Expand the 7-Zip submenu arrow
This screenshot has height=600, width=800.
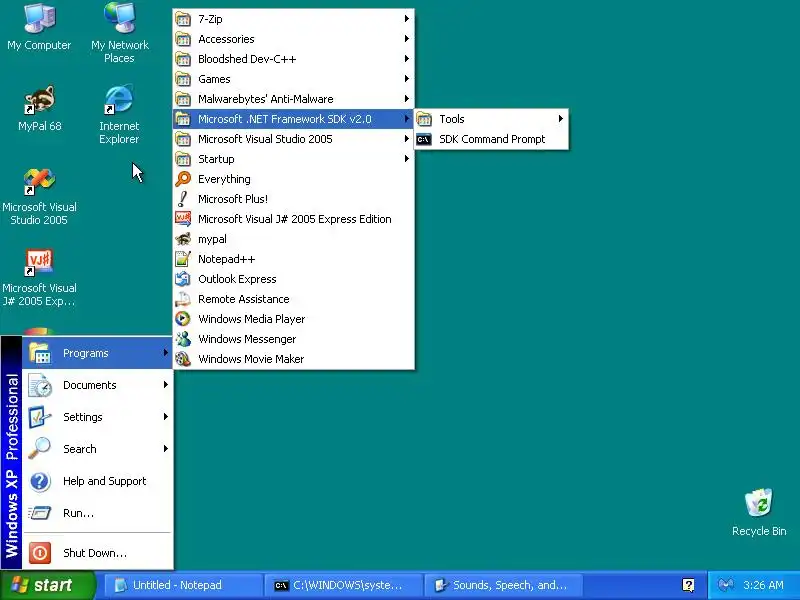coord(407,19)
